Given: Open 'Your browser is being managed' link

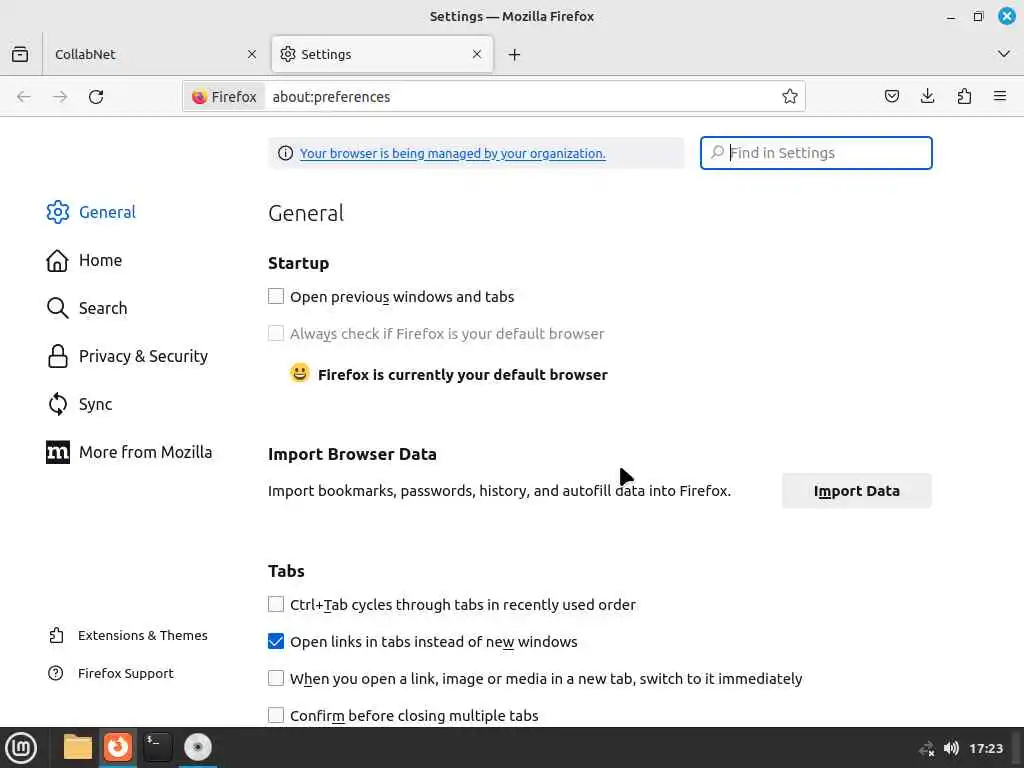Looking at the screenshot, I should click(452, 153).
